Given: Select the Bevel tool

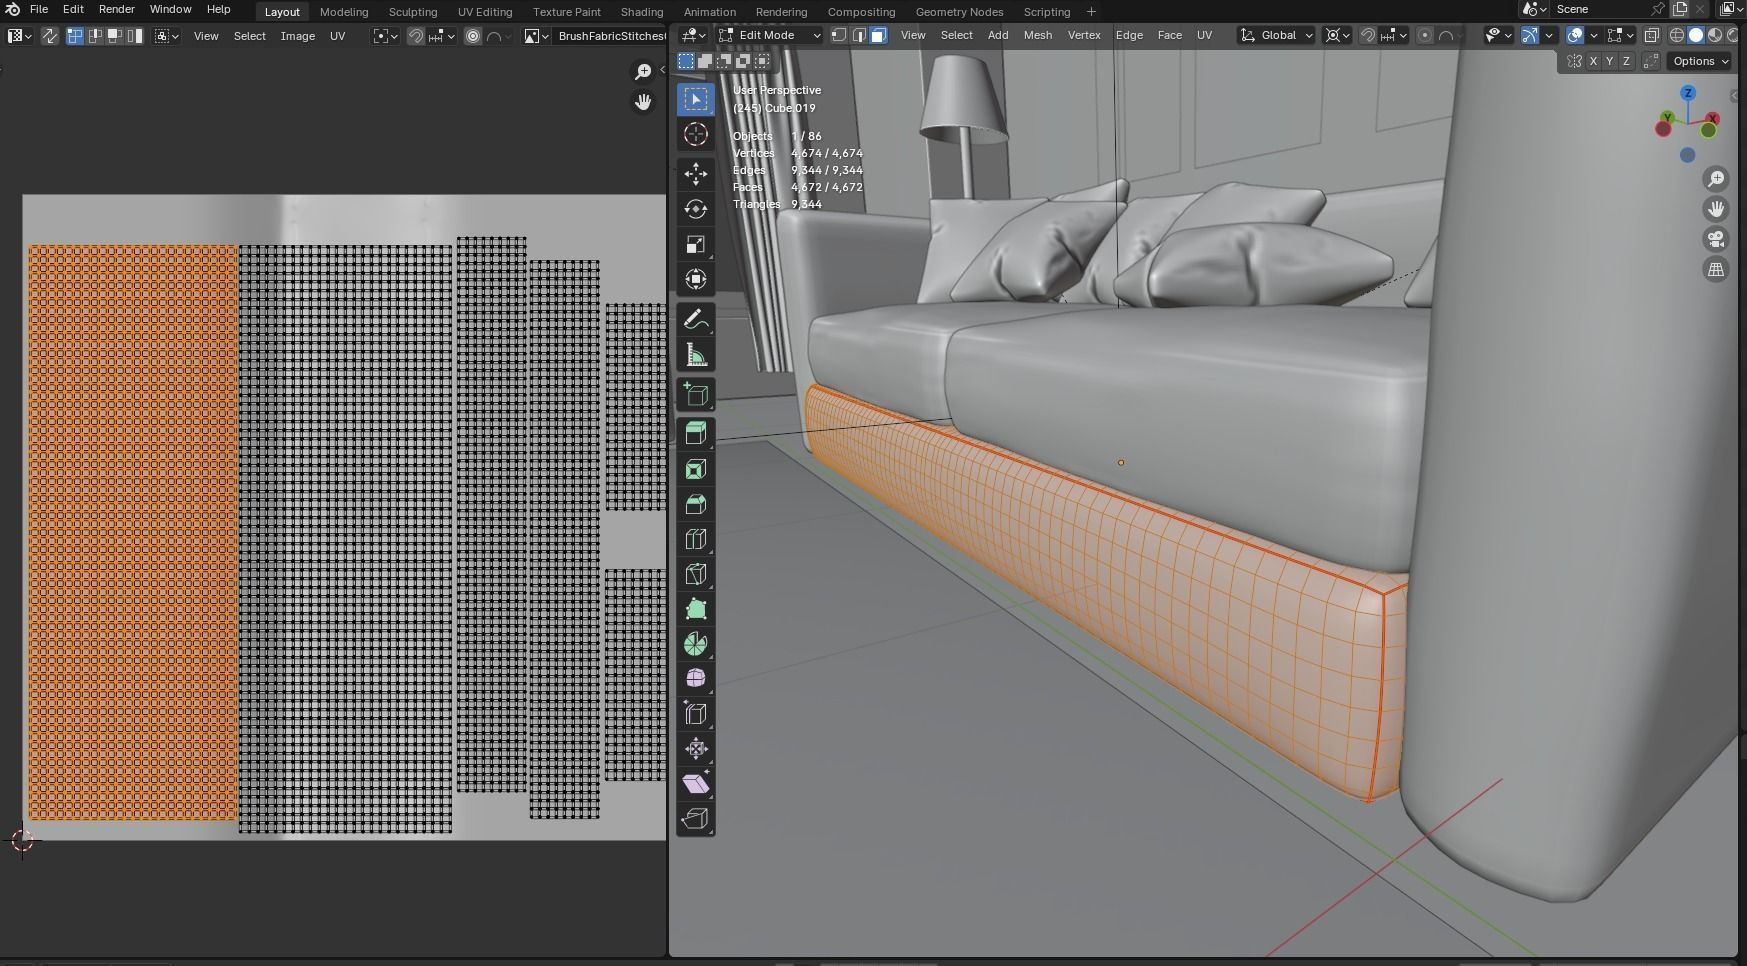Looking at the screenshot, I should [x=696, y=504].
